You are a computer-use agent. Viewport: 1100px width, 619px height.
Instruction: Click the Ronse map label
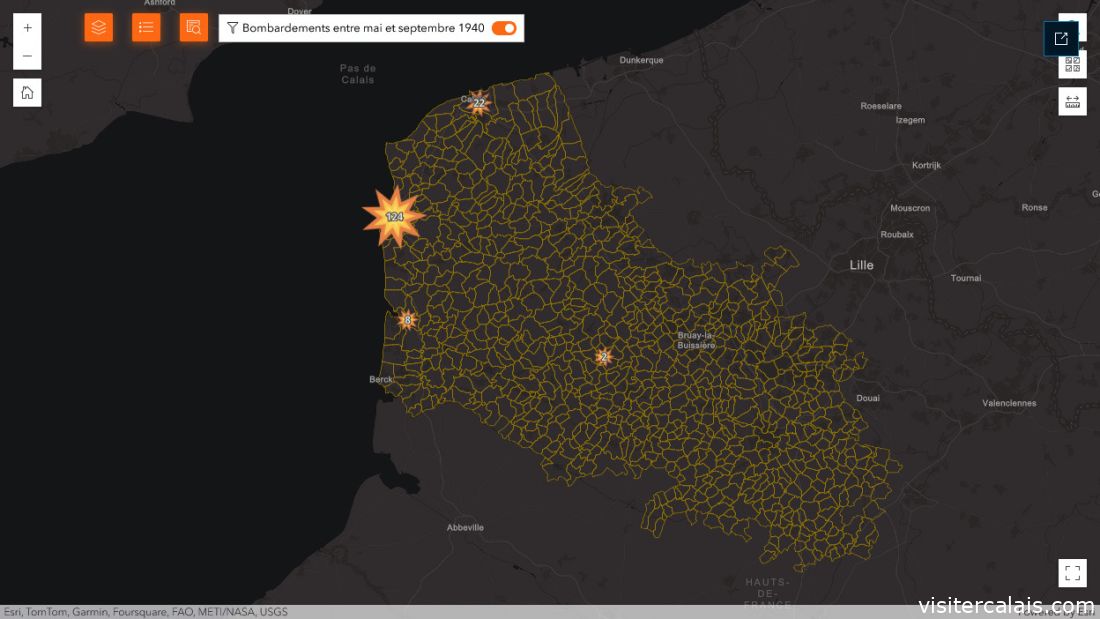click(x=1035, y=208)
